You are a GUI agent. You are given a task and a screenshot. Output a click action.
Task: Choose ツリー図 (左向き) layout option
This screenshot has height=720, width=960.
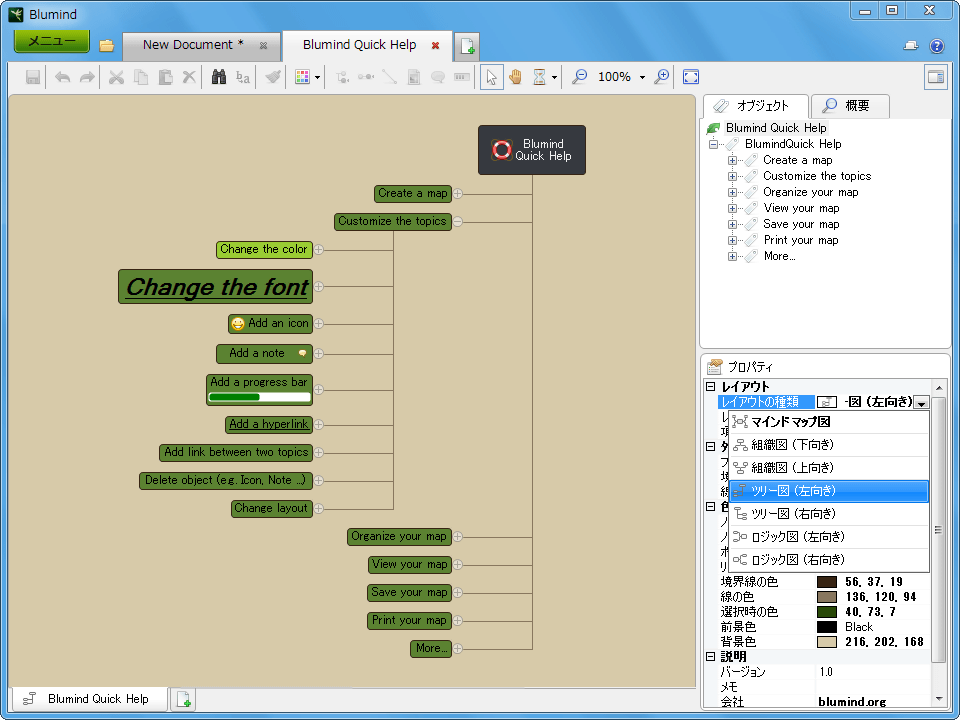tap(829, 491)
